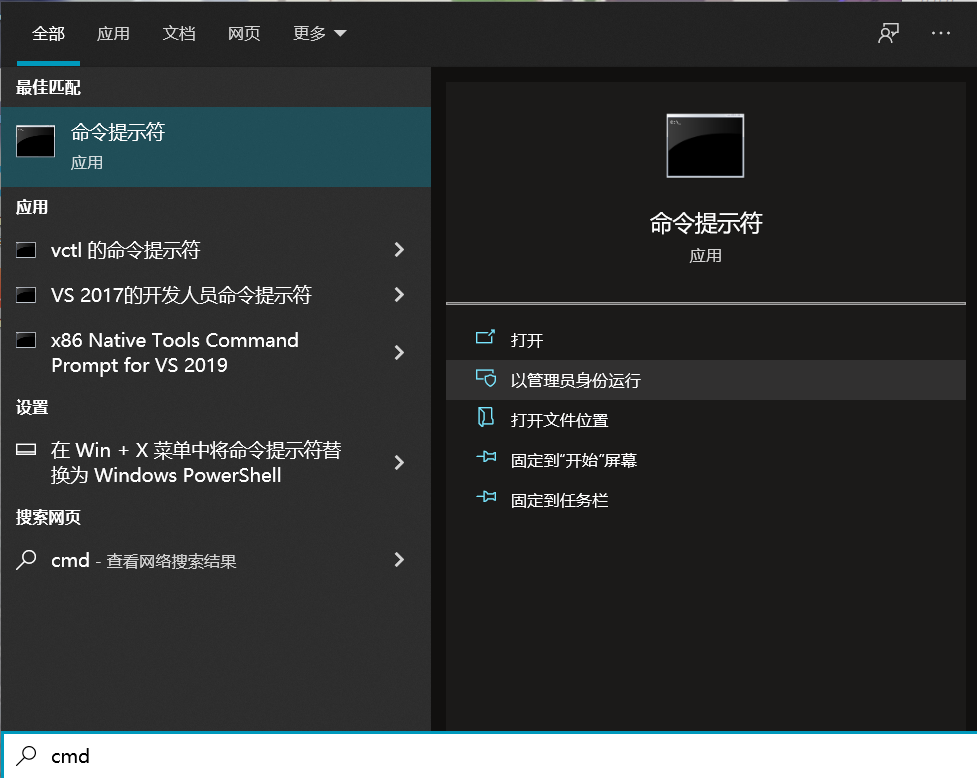Click the magnifier icon beside cmd web search
977x778 pixels.
[x=26, y=560]
